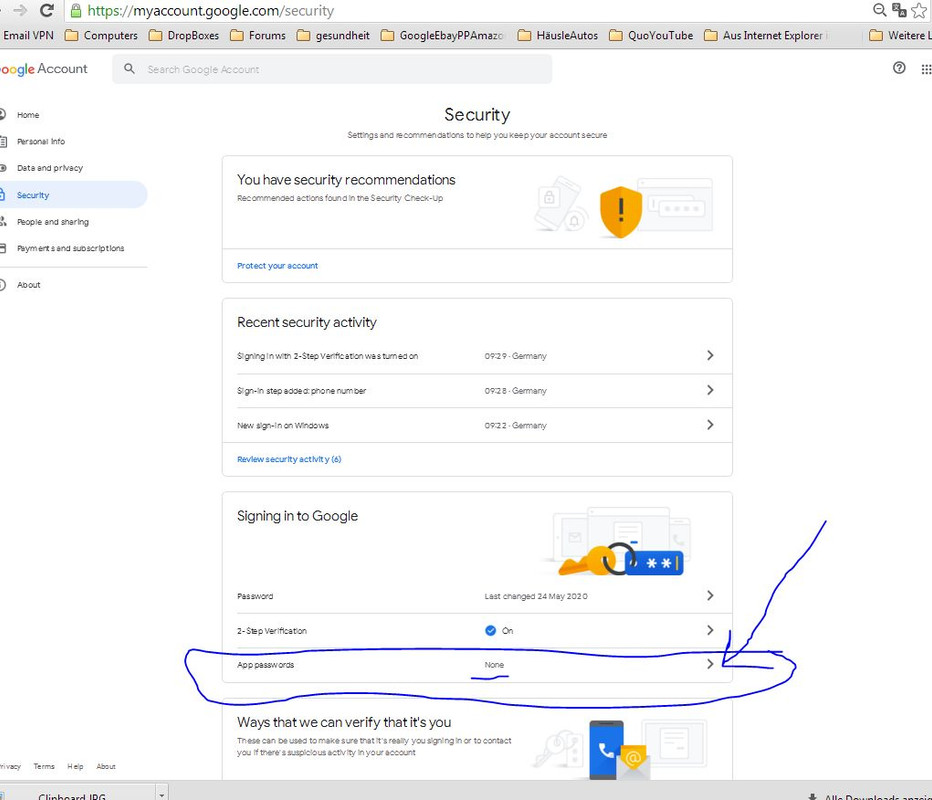Bookmark this page with the star icon
932x800 pixels.
click(x=919, y=10)
